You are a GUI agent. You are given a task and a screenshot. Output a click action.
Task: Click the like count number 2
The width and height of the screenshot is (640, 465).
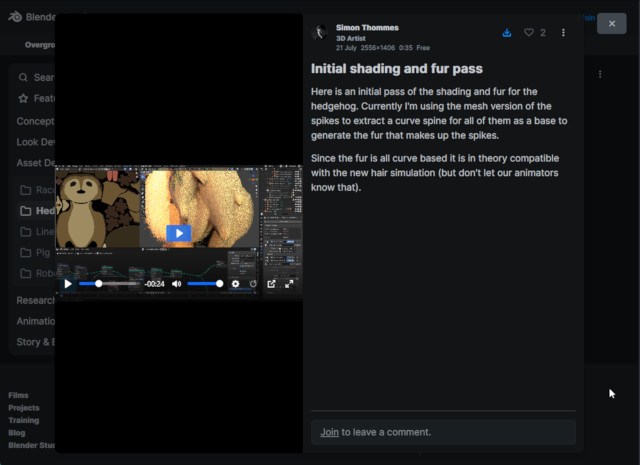pos(543,33)
